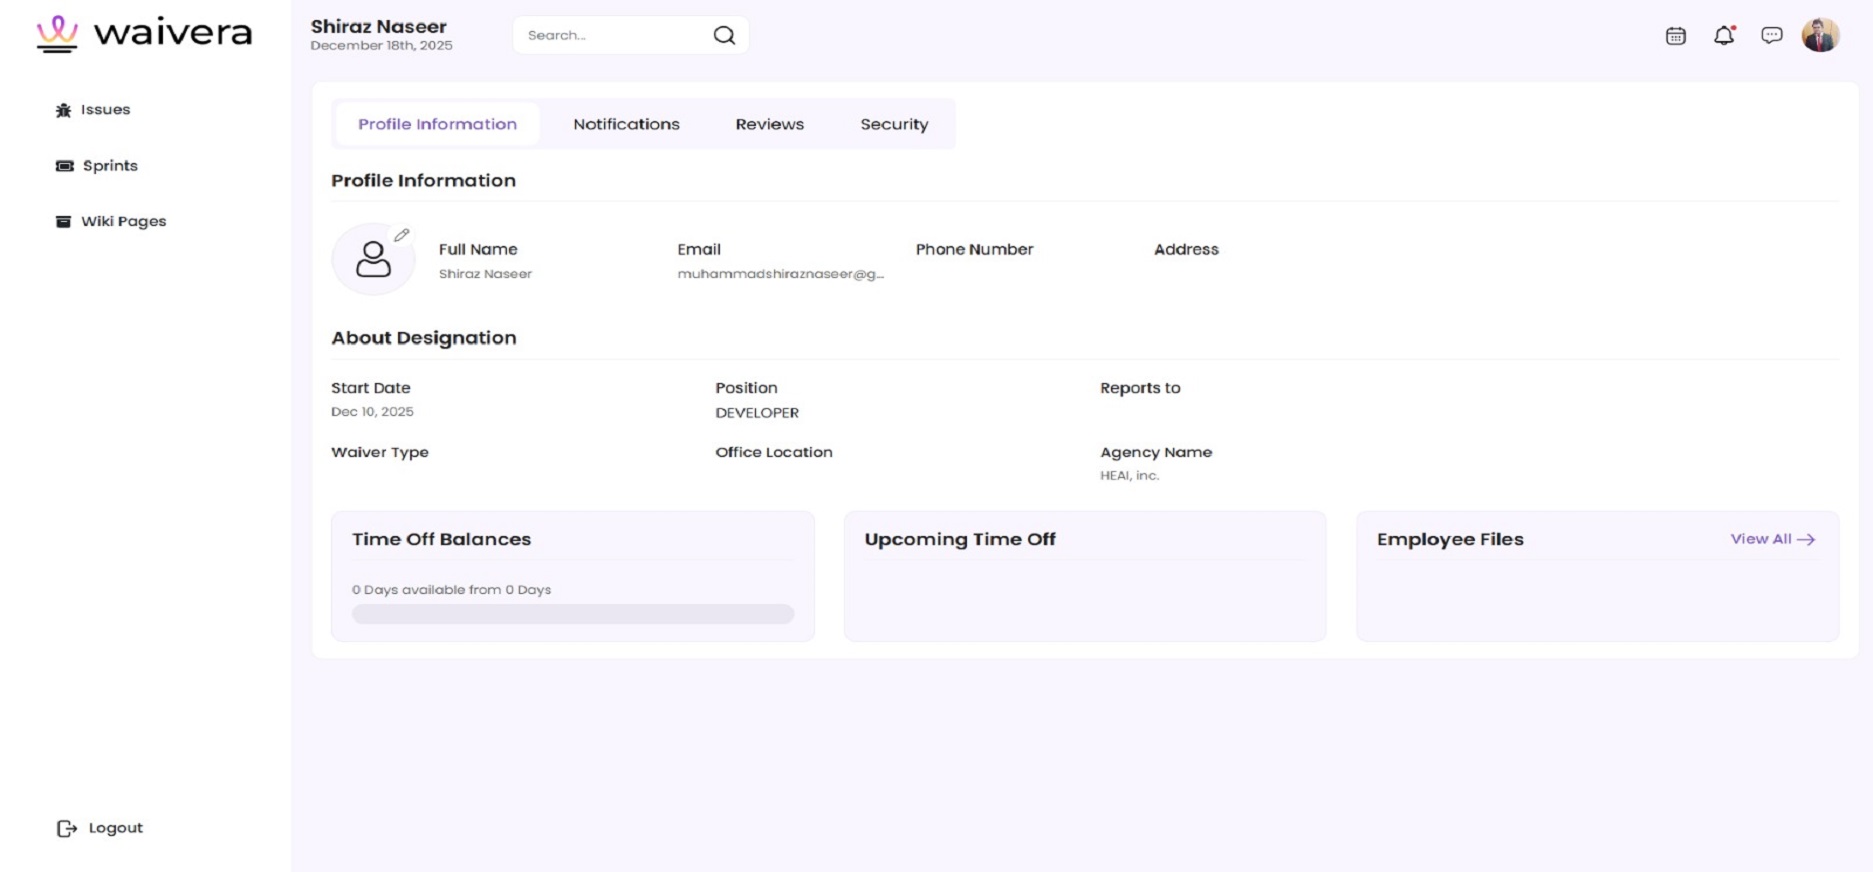Open the notifications bell icon

pyautogui.click(x=1724, y=36)
